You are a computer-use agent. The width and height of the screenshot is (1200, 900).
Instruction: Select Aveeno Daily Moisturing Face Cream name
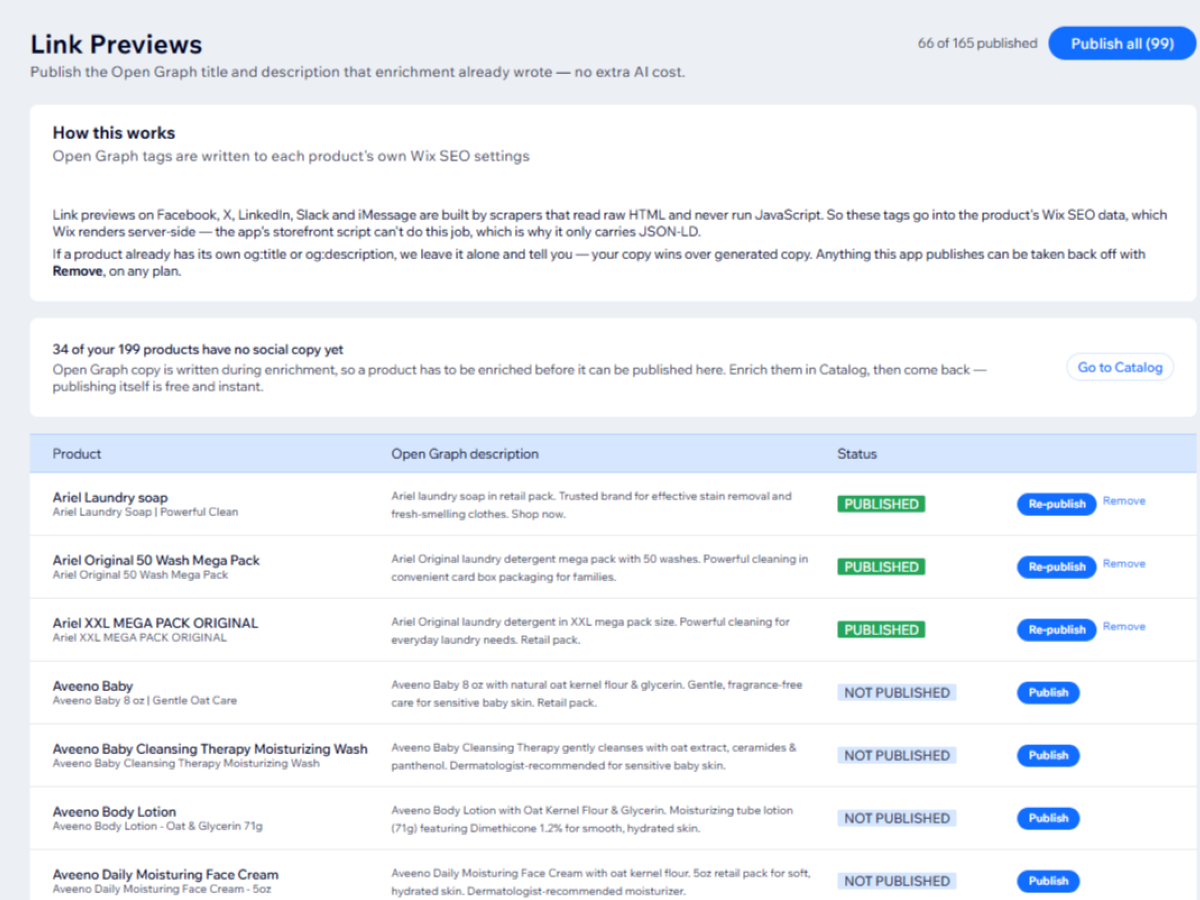[165, 875]
